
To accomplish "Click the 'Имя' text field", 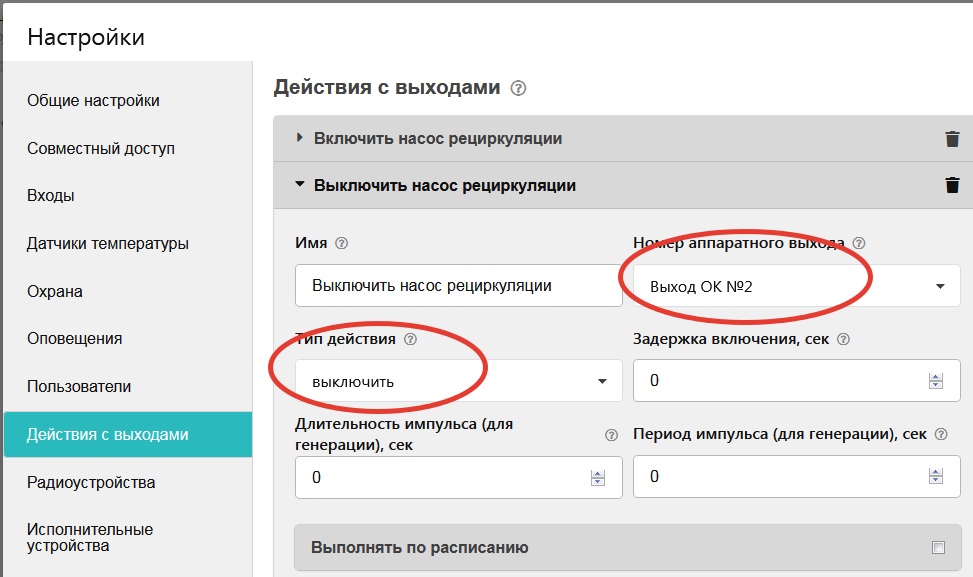I will point(458,286).
